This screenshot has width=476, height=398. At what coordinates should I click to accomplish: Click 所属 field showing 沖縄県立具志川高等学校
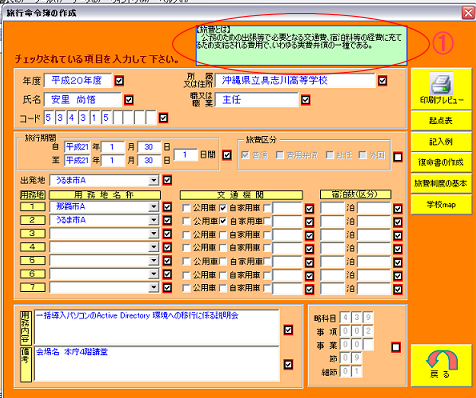295,81
